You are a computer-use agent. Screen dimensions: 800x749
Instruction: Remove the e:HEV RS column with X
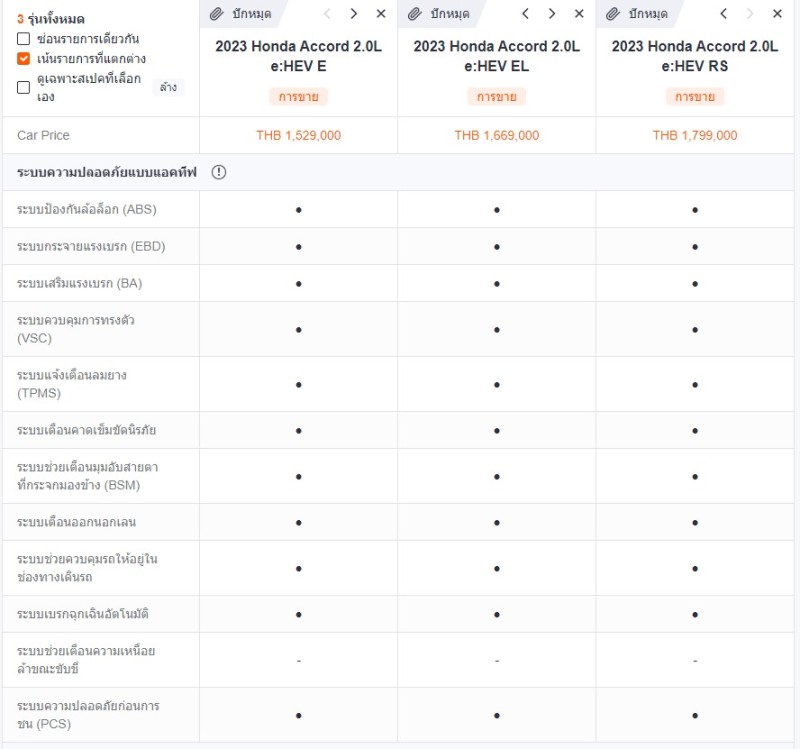click(777, 14)
